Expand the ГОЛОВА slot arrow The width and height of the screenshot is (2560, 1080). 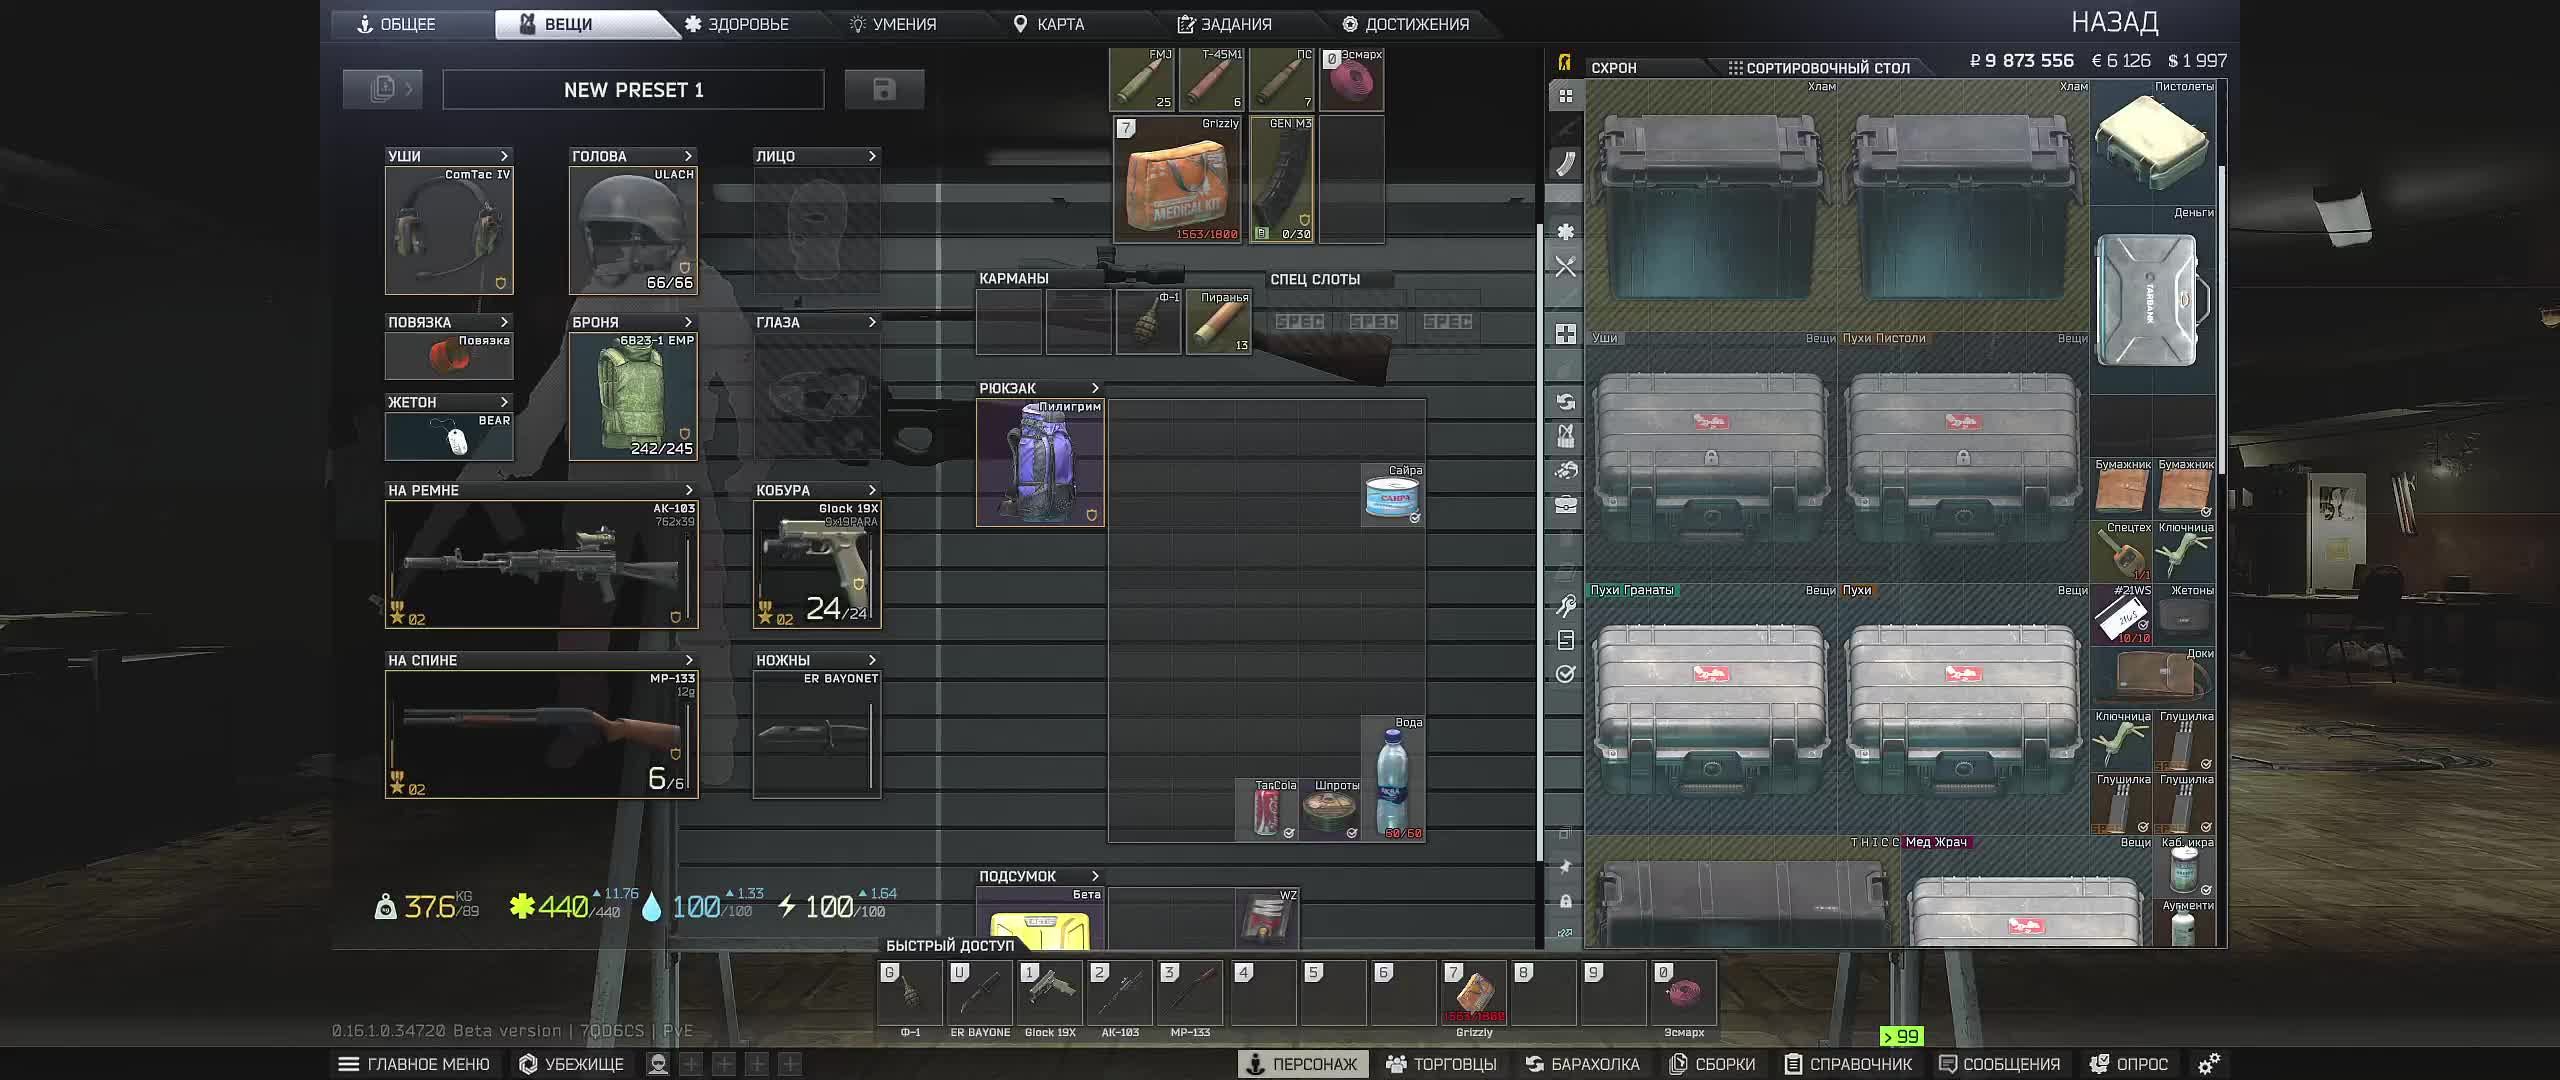(x=688, y=156)
